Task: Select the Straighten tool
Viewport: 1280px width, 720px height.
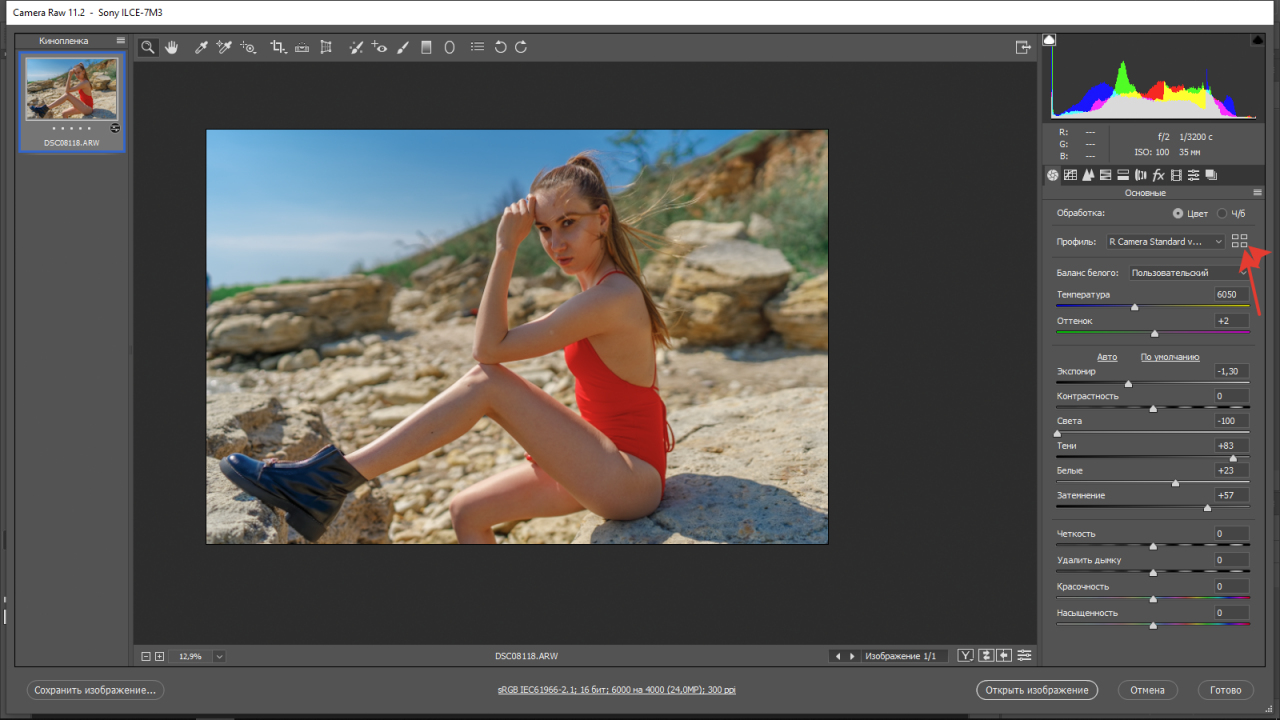Action: click(x=302, y=47)
